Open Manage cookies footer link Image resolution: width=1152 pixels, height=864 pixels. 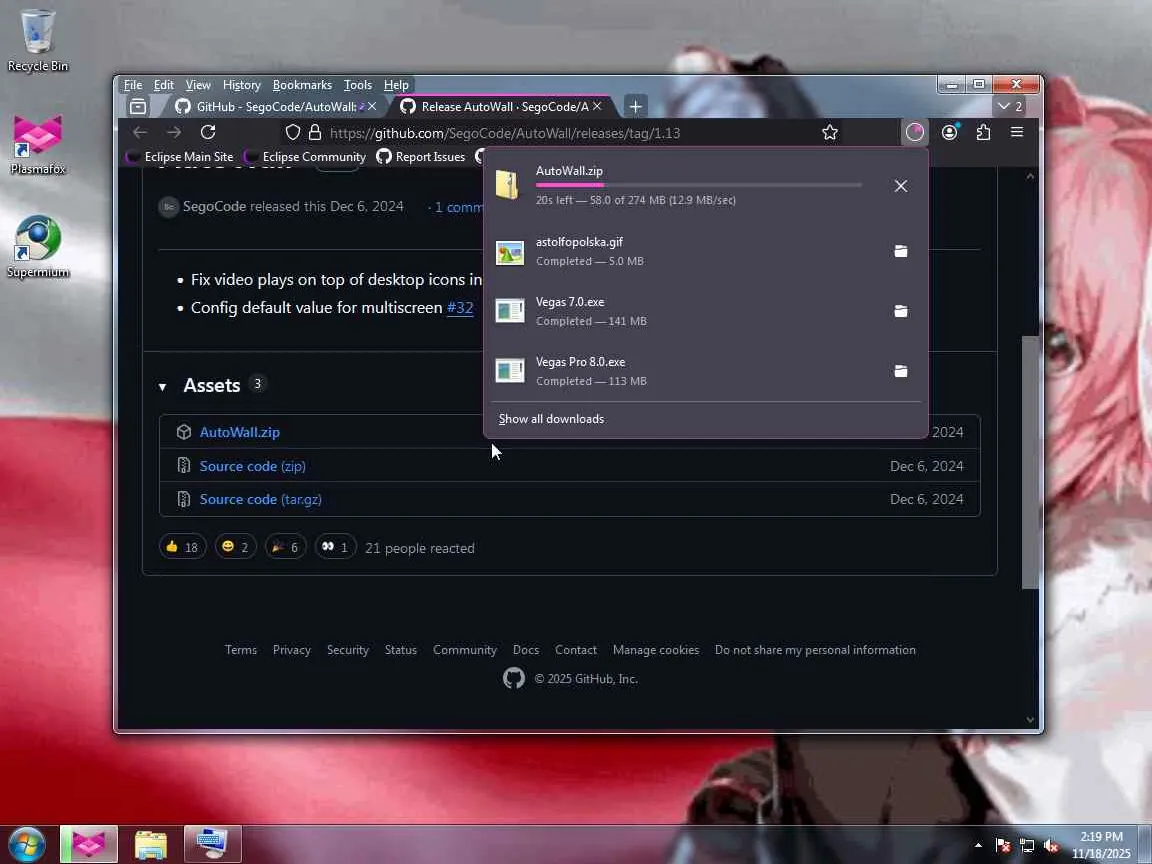[x=656, y=649]
